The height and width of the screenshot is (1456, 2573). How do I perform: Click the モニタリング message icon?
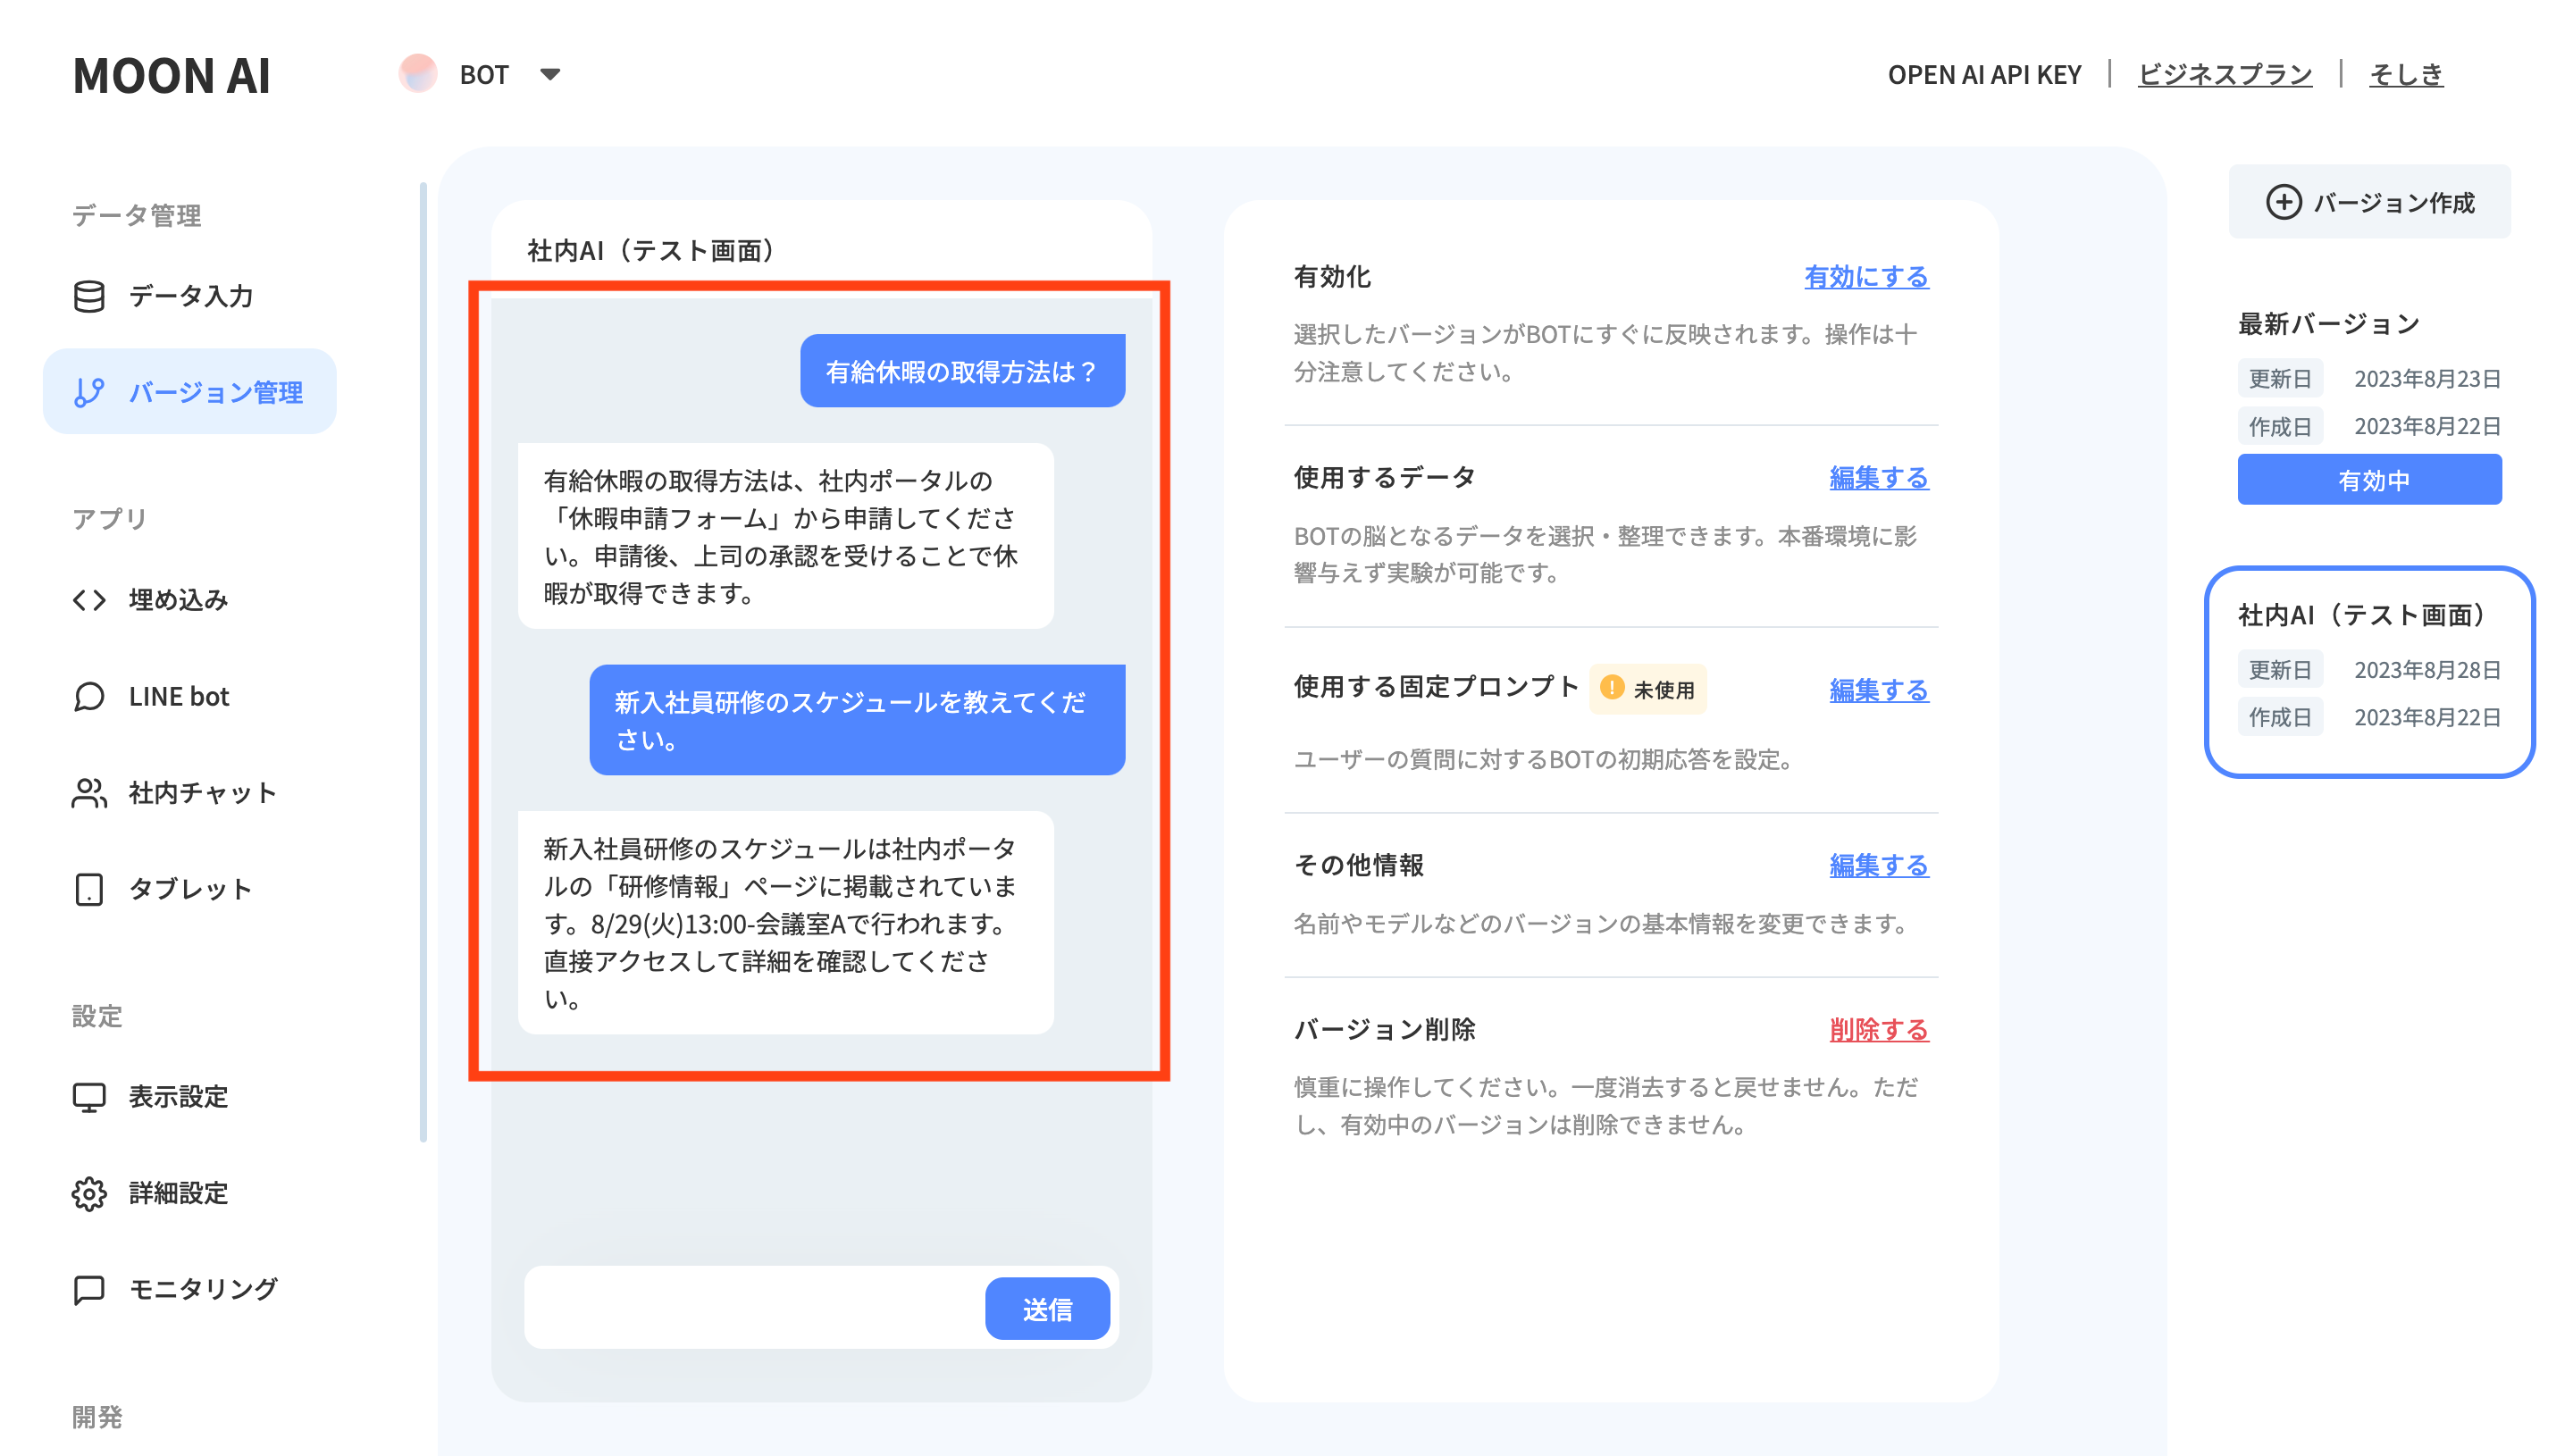pyautogui.click(x=89, y=1289)
